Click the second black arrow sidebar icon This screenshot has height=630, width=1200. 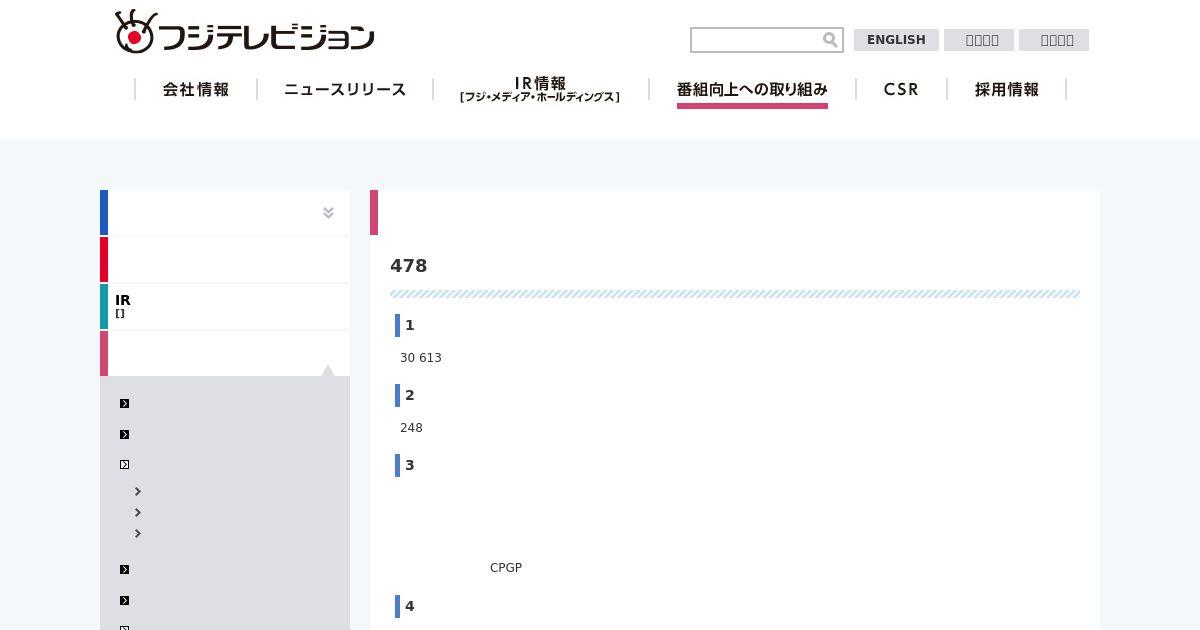point(125,435)
